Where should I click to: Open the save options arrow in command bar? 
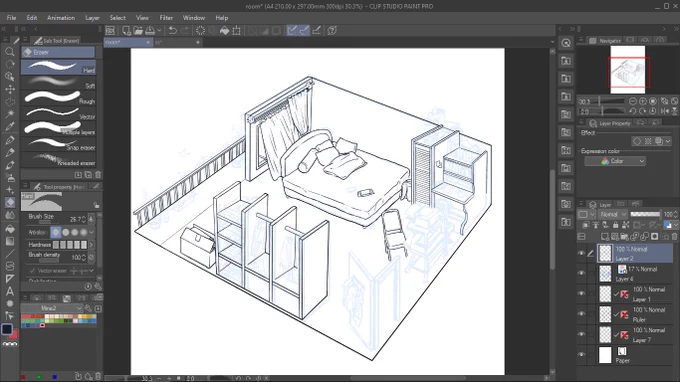point(159,30)
